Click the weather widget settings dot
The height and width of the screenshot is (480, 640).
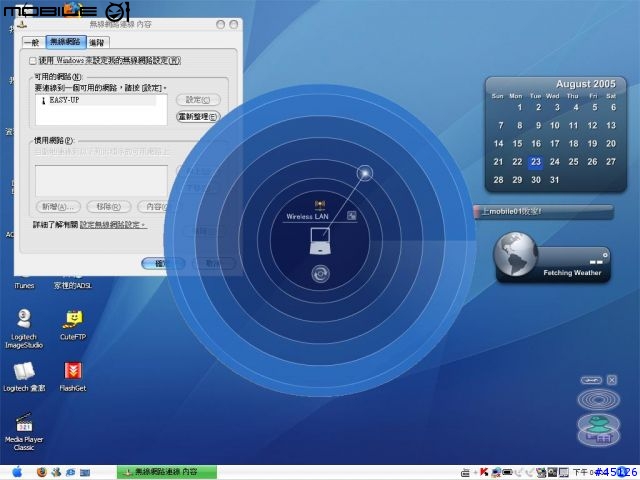tap(605, 255)
